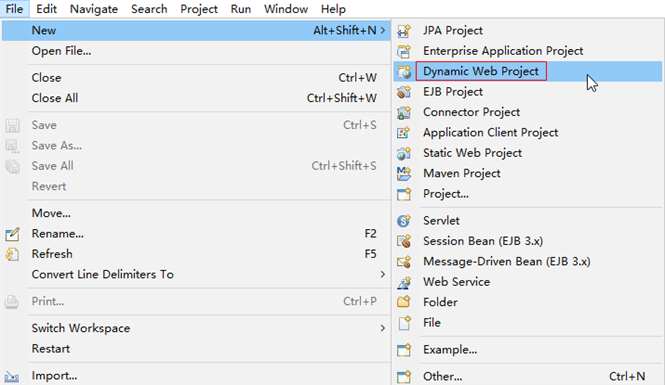Viewport: 665px width, 385px height.
Task: Select EJB Project entry
Action: 528,92
